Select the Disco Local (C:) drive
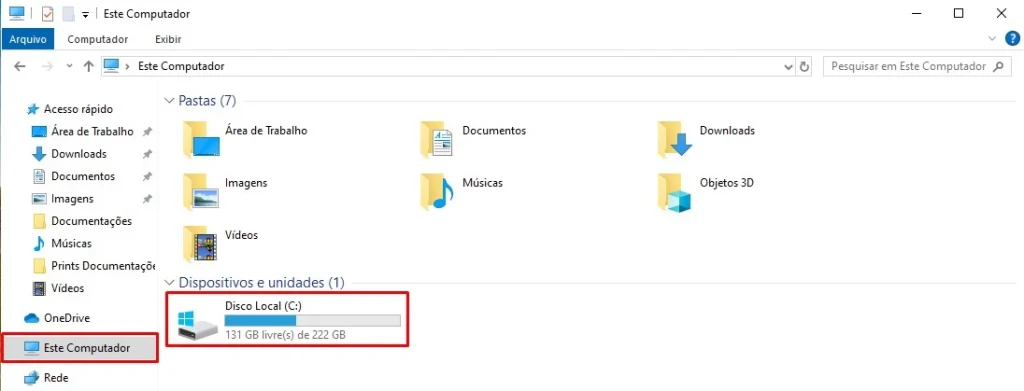This screenshot has width=1024, height=391. tap(288, 319)
